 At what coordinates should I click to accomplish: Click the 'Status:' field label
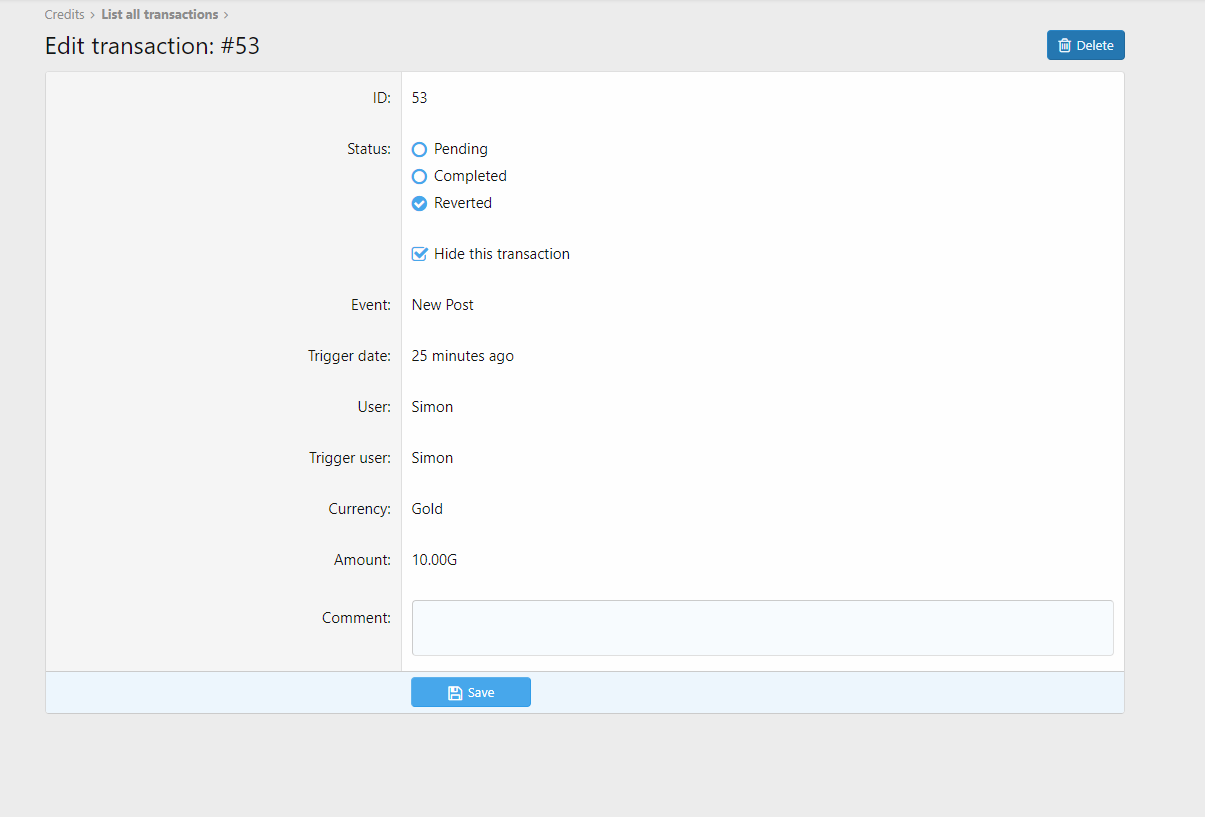pyautogui.click(x=368, y=149)
